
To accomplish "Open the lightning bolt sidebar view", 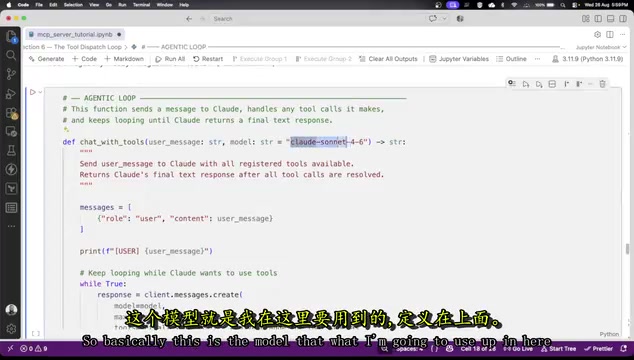I will click(x=11, y=169).
